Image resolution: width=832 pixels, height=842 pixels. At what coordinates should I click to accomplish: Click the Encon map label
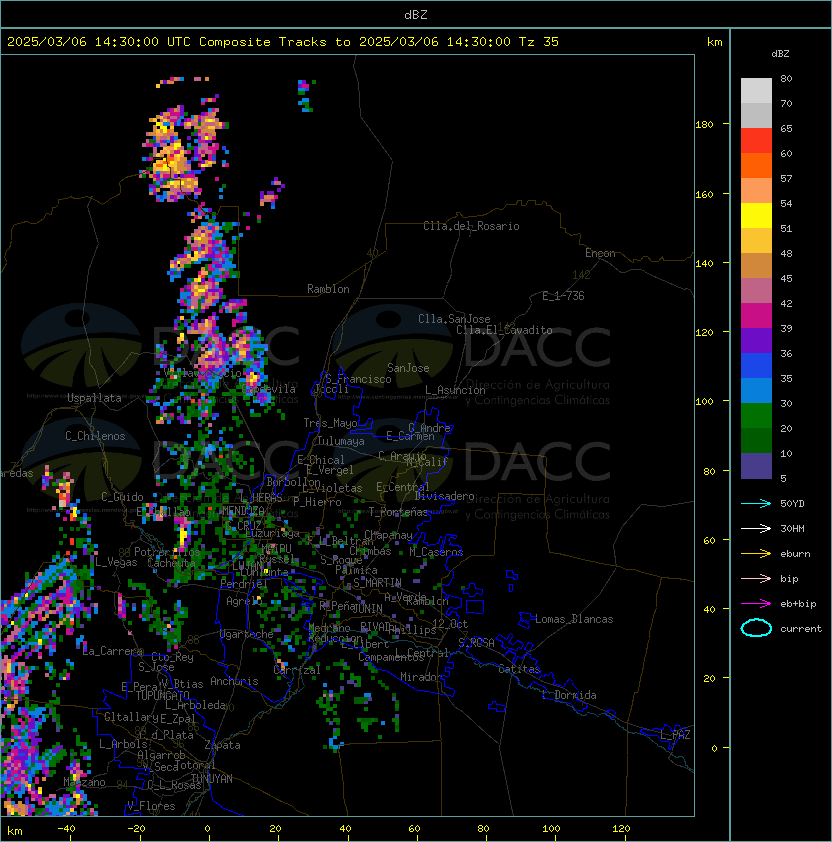600,253
